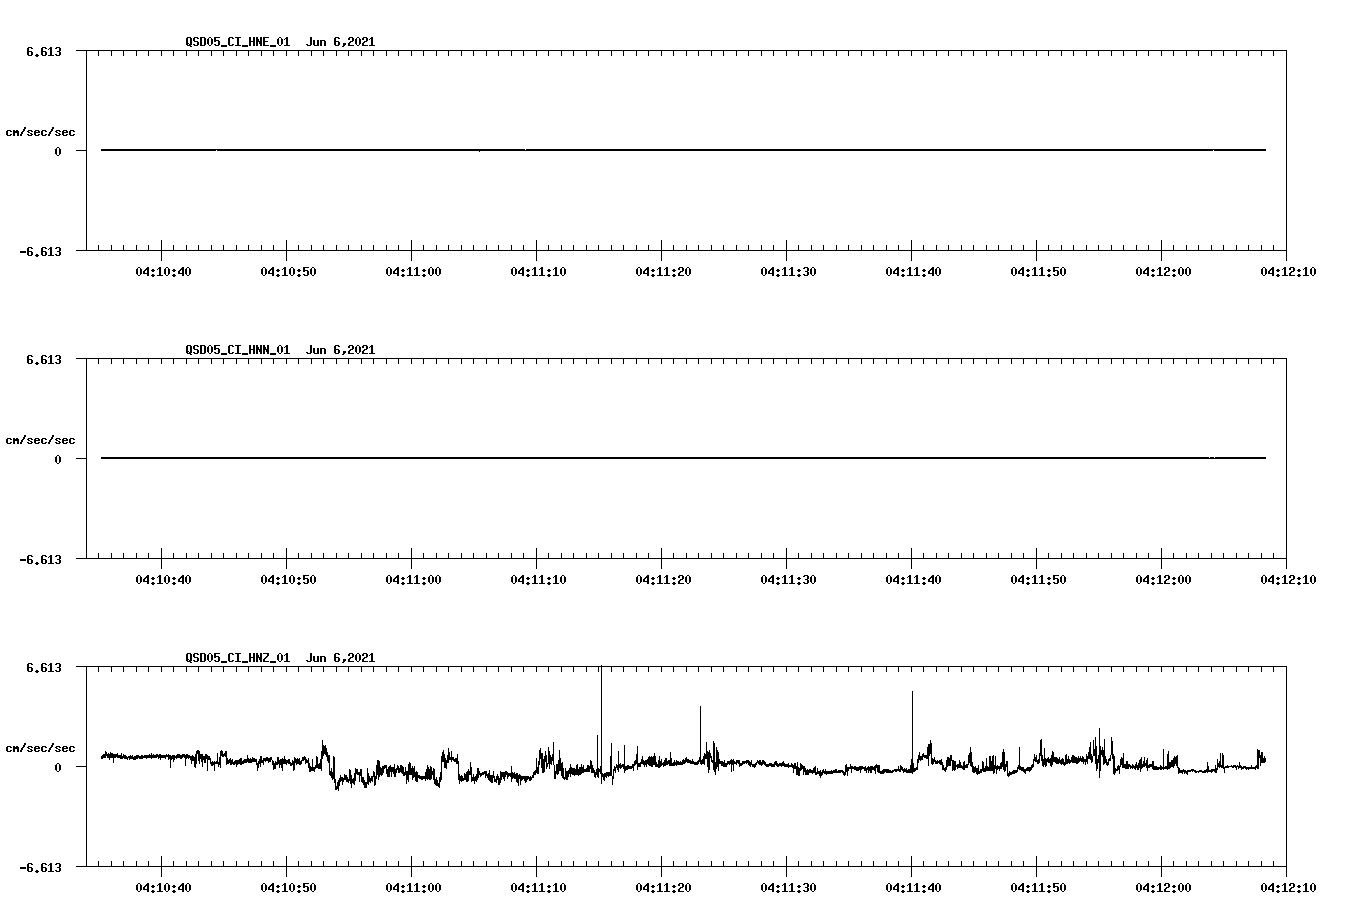Screen dimensions: 1358x924
Task: Click the 04:11:00 time label on HNE plot
Action: click(x=413, y=271)
